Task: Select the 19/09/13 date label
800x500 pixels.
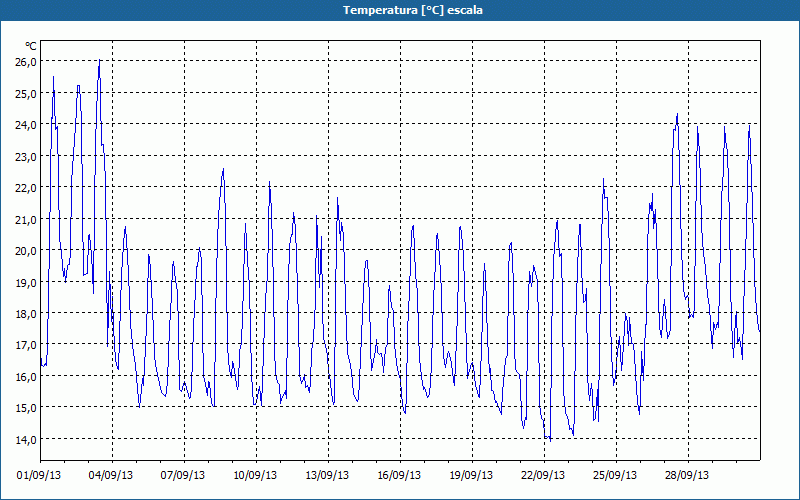Action: [x=471, y=476]
